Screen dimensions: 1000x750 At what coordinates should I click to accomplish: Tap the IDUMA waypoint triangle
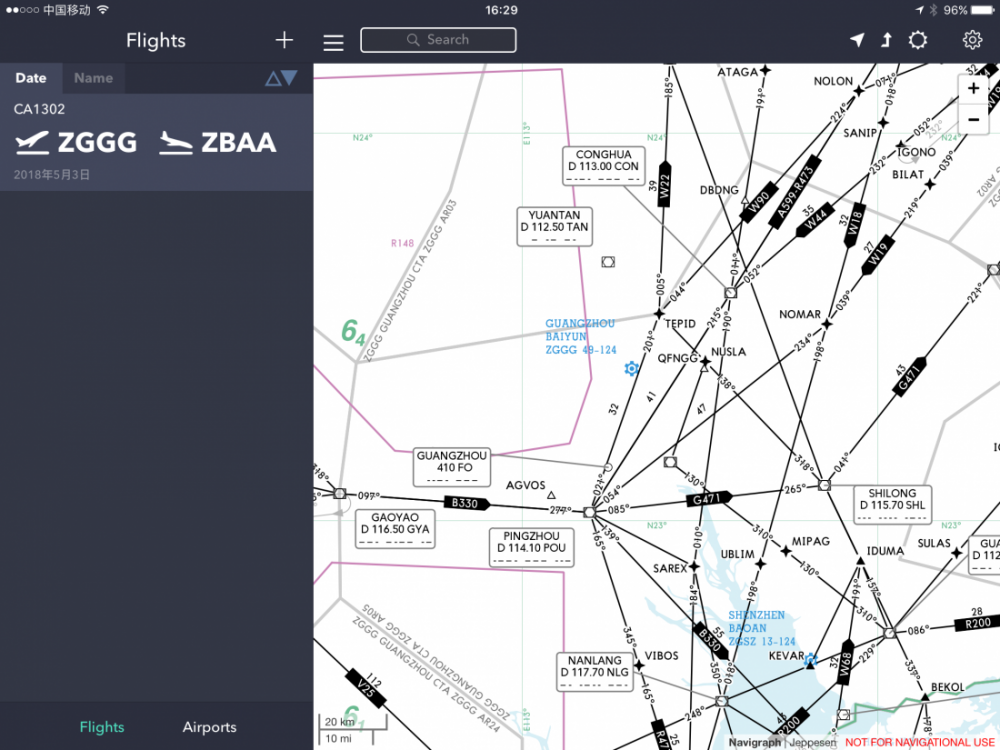pyautogui.click(x=860, y=561)
